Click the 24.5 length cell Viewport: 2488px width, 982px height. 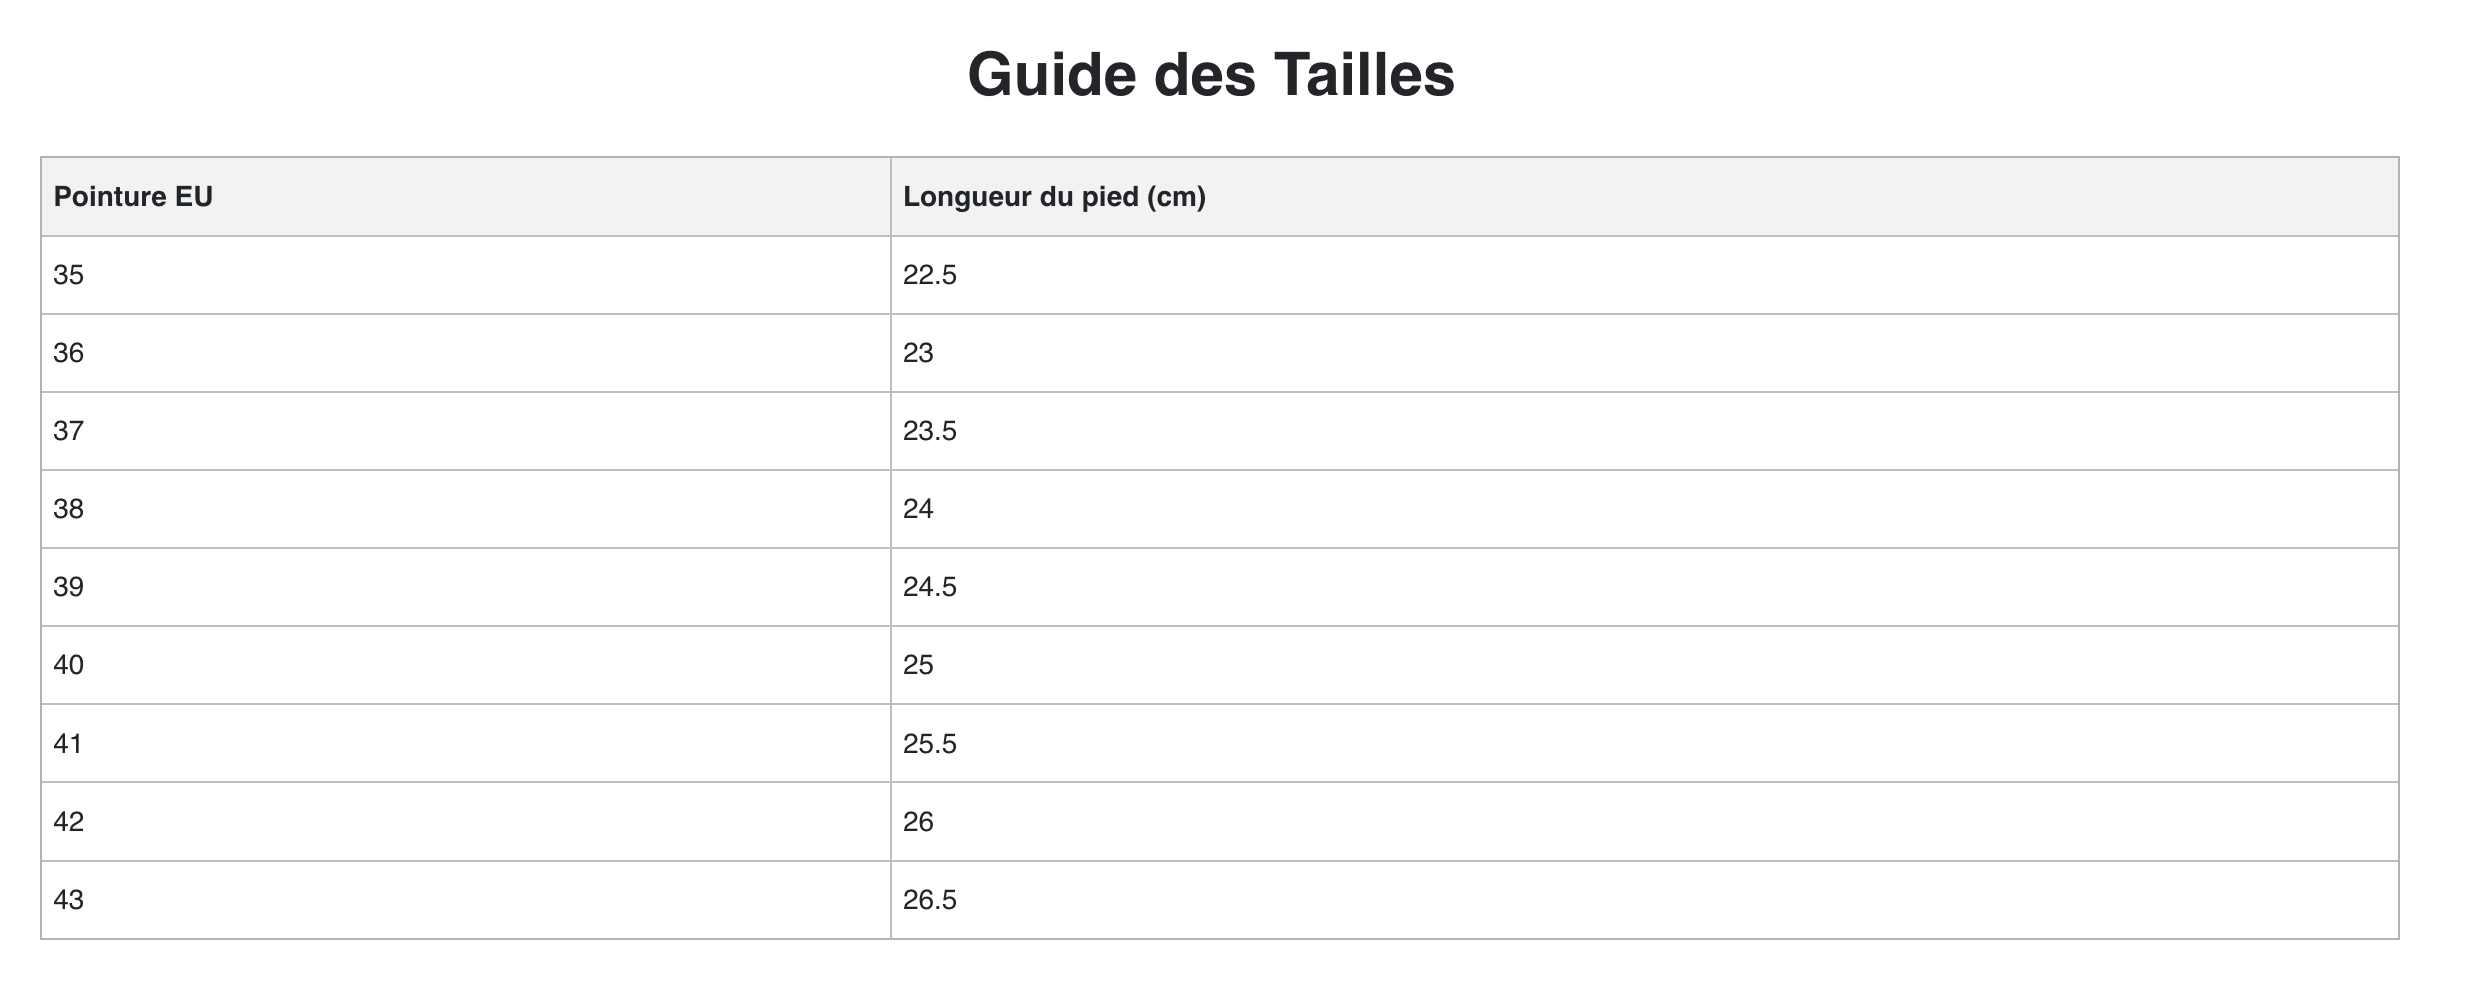[x=1644, y=587]
